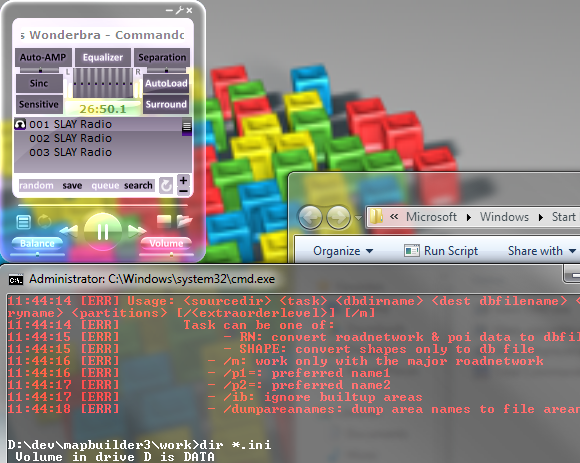The height and width of the screenshot is (463, 580).
Task: Stop playback with the stop button
Action: click(164, 221)
